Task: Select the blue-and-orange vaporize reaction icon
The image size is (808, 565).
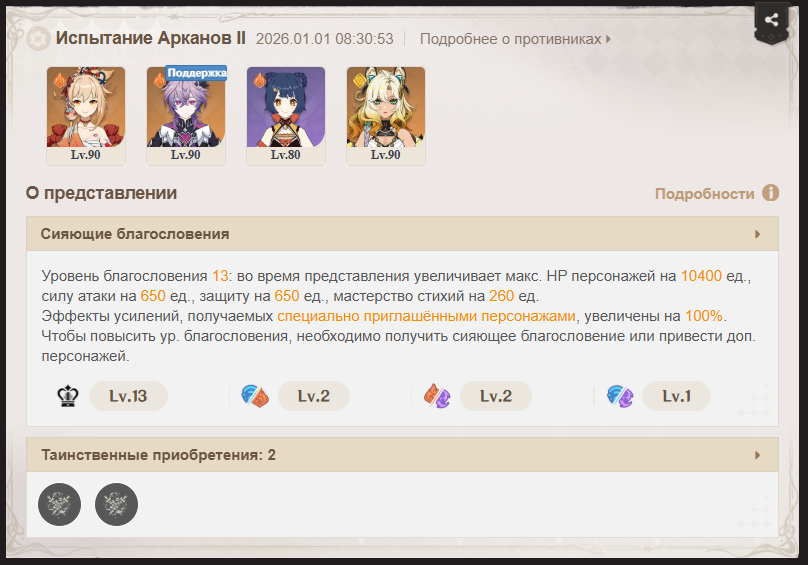Action: pyautogui.click(x=255, y=396)
